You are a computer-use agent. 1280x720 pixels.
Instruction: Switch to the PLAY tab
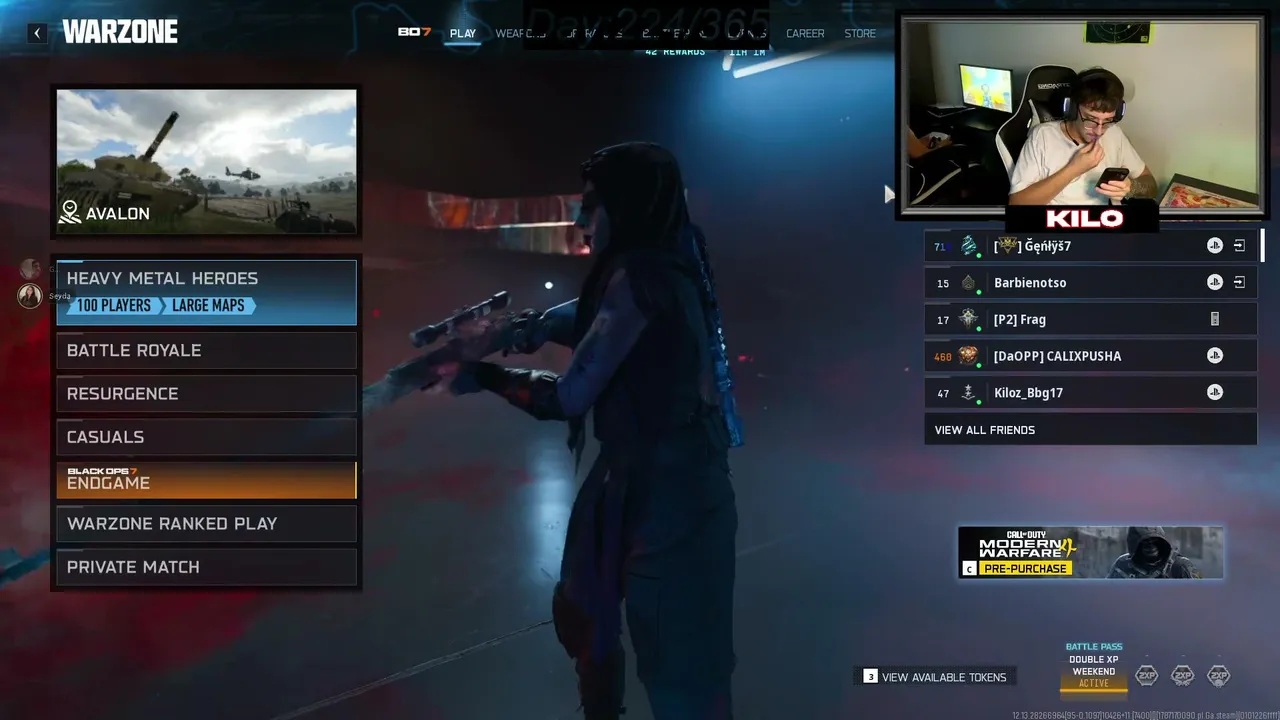[463, 33]
